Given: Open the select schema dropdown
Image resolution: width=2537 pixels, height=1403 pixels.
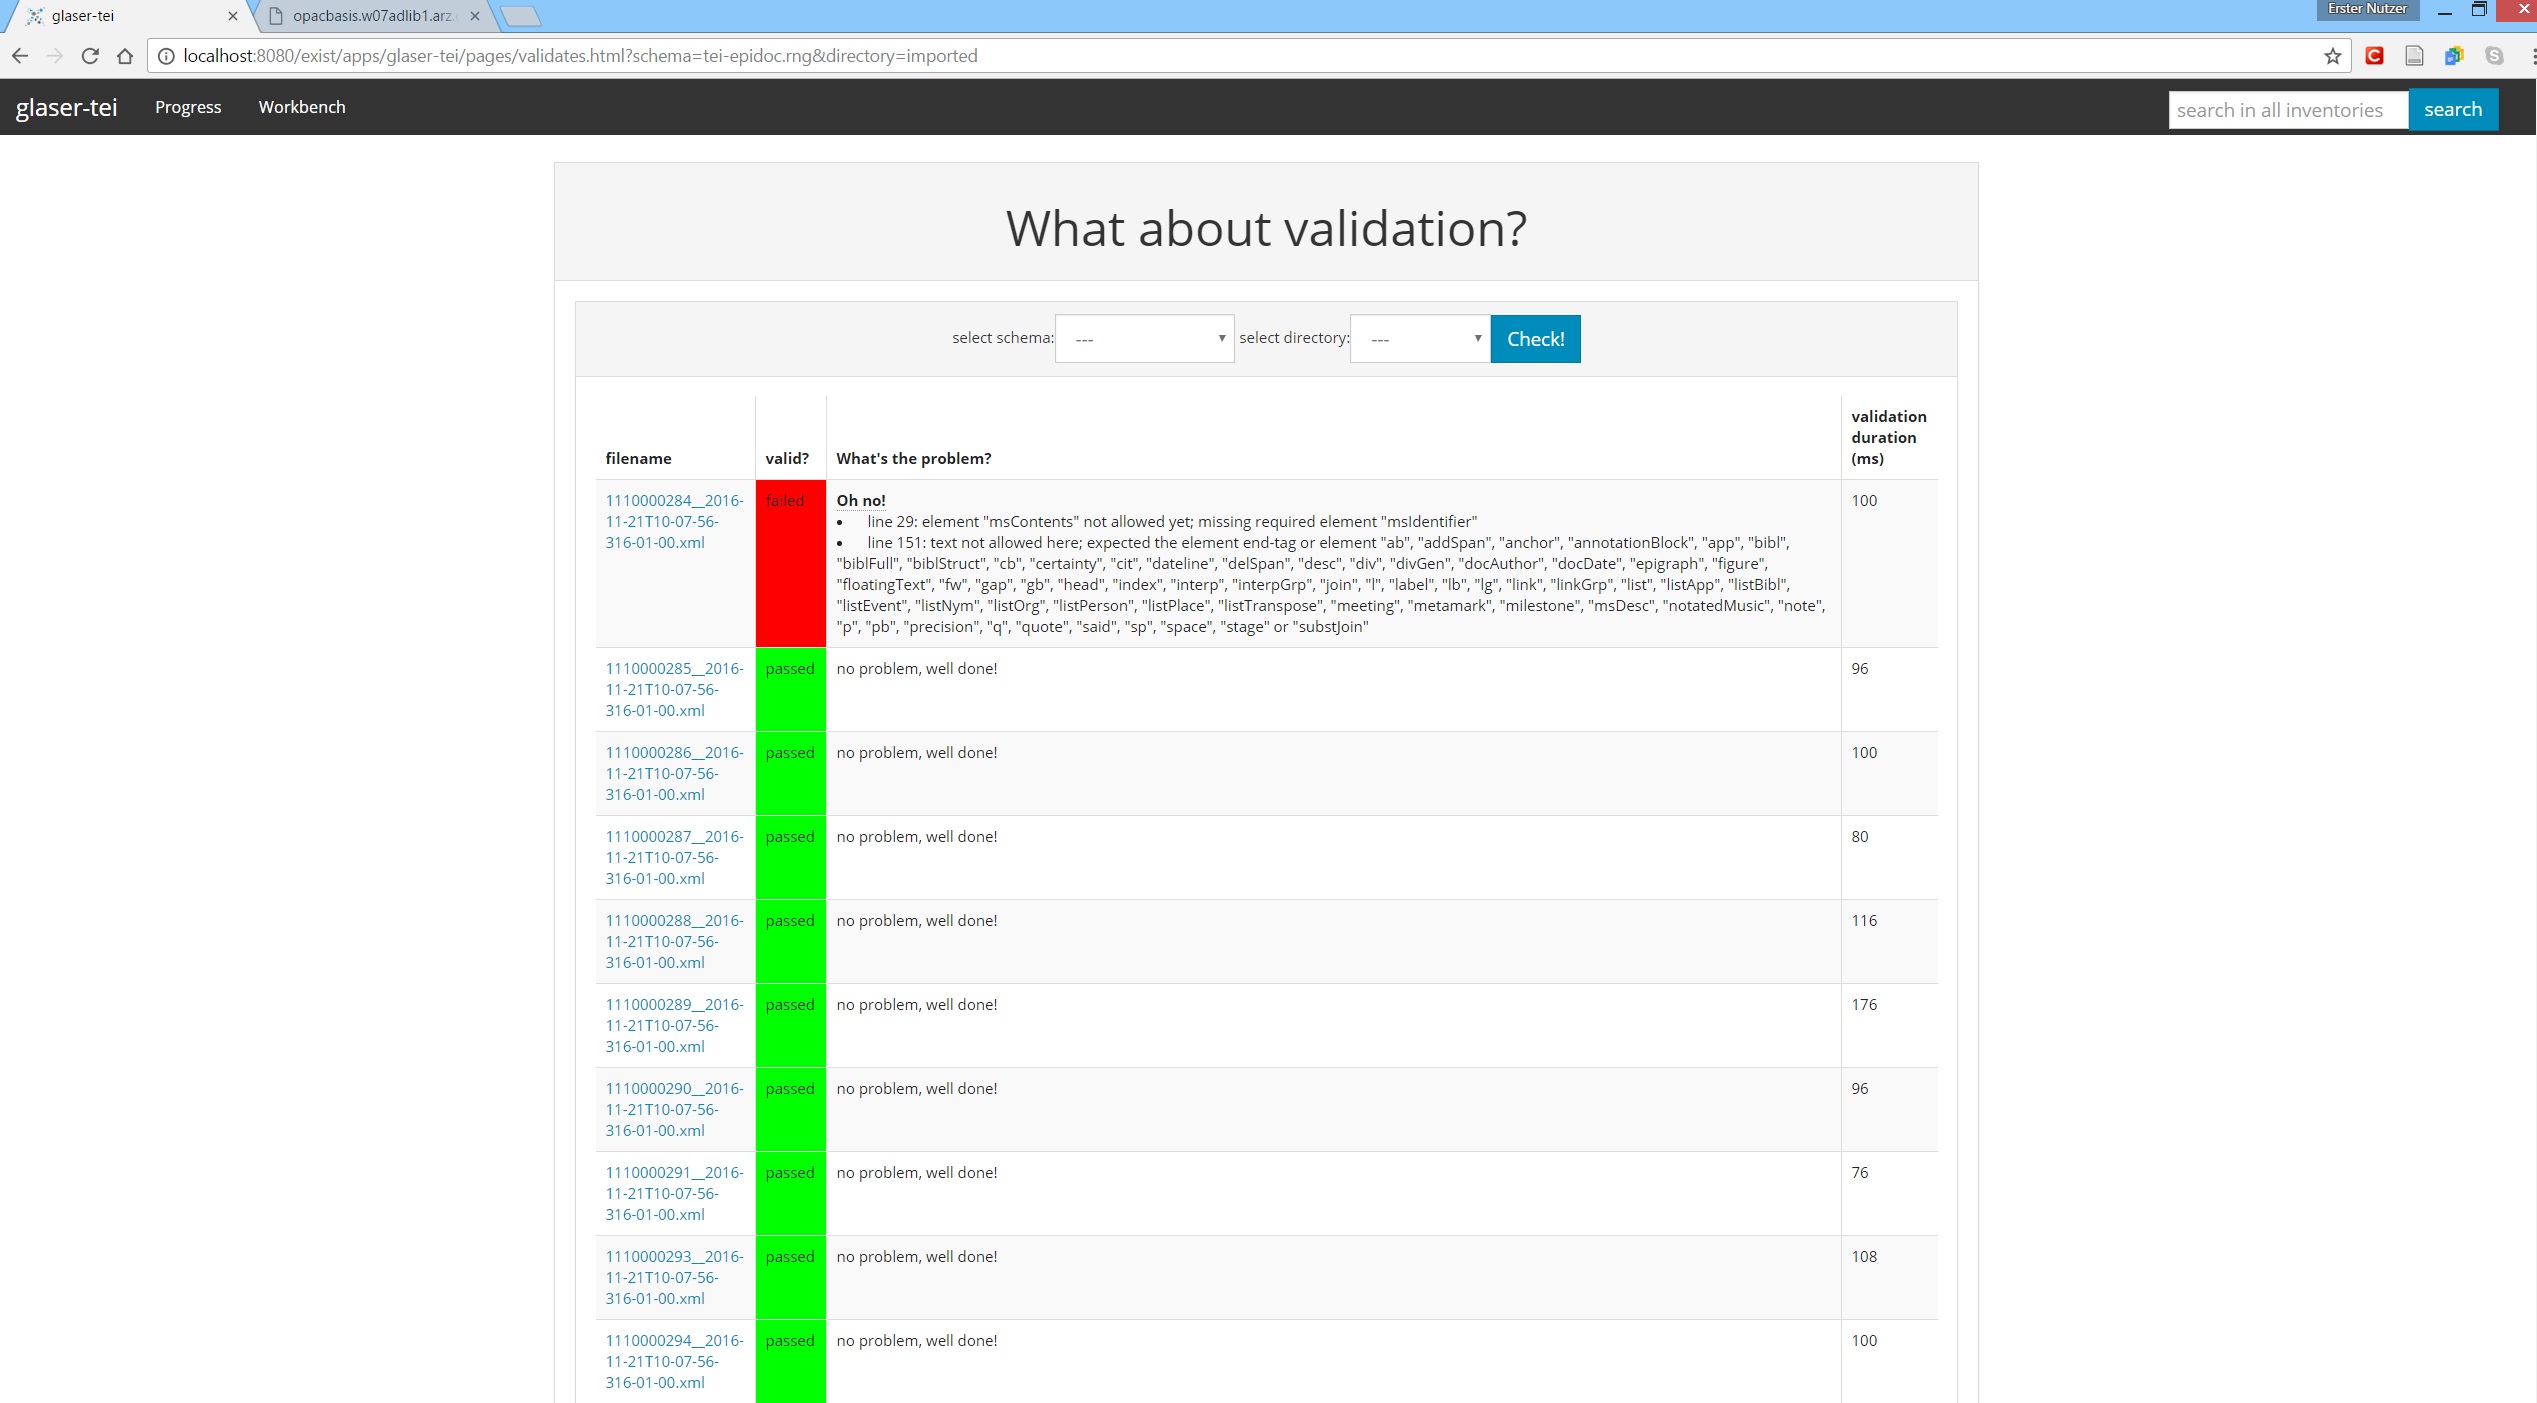Looking at the screenshot, I should 1144,339.
